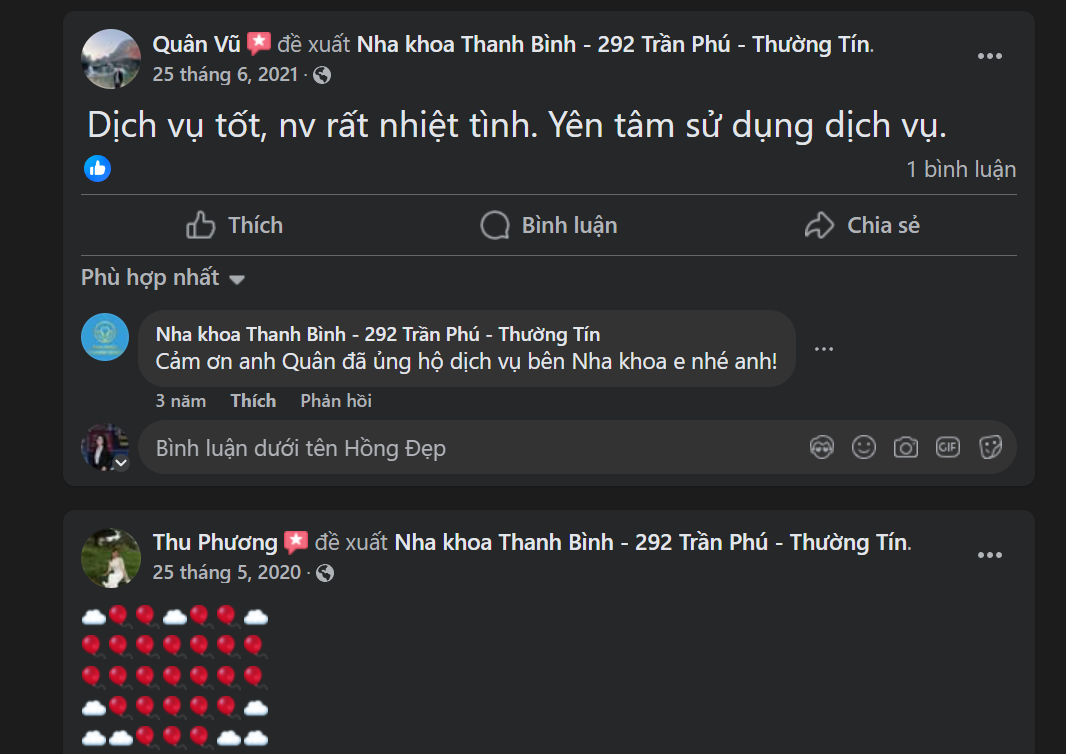Click the comment input field 'Bình luận dưới tên Hồng Đẹp'

pos(400,448)
